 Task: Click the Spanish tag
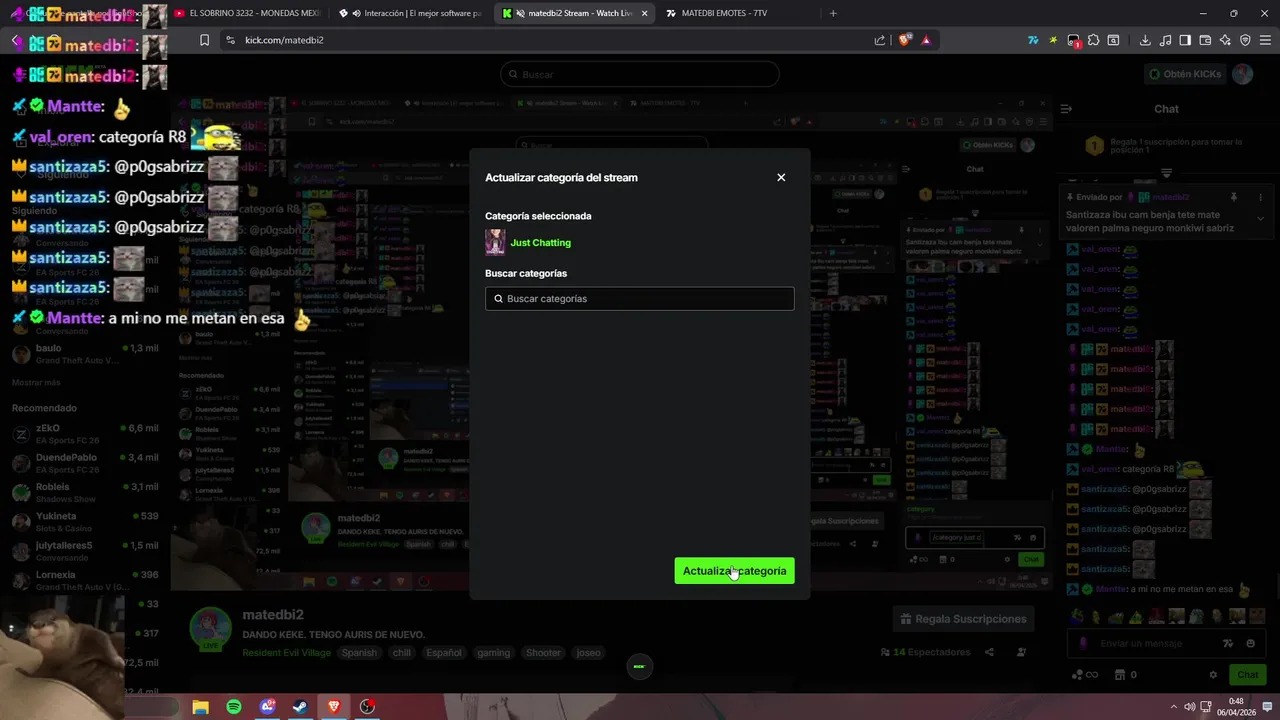[359, 653]
